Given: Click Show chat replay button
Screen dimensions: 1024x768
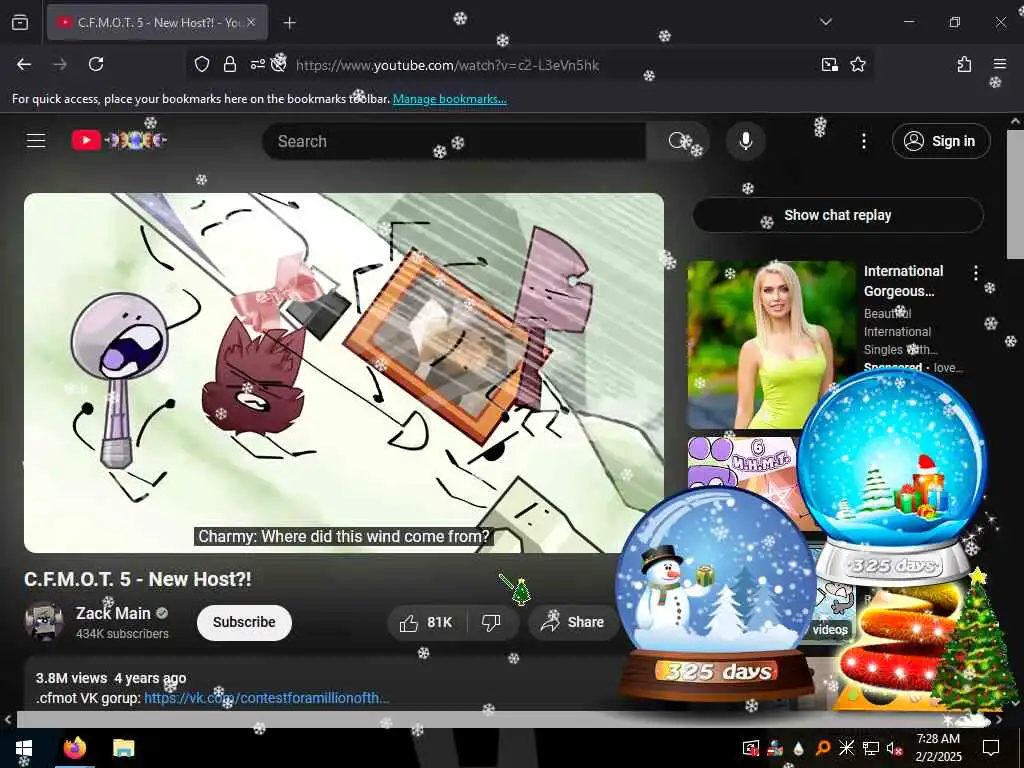Looking at the screenshot, I should [838, 215].
